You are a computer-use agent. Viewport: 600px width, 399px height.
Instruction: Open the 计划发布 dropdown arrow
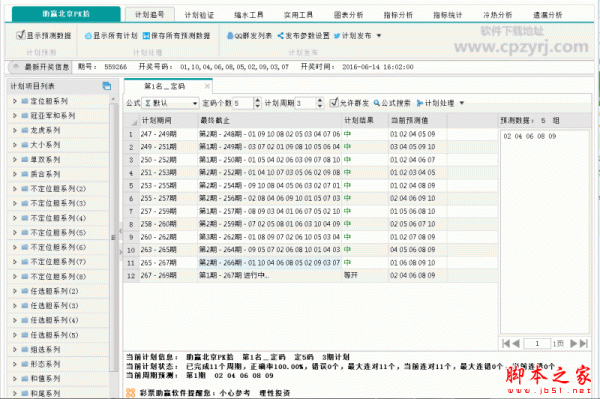point(379,36)
